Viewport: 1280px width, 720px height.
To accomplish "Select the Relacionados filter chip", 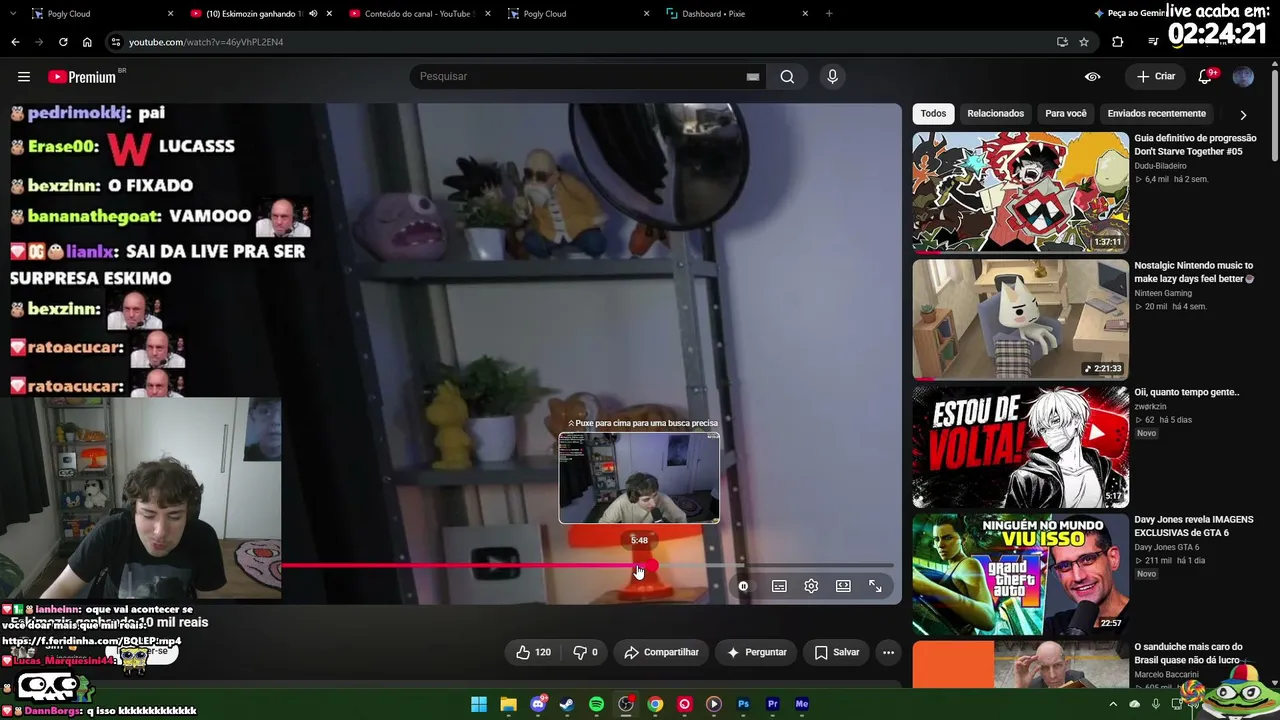I will [995, 114].
